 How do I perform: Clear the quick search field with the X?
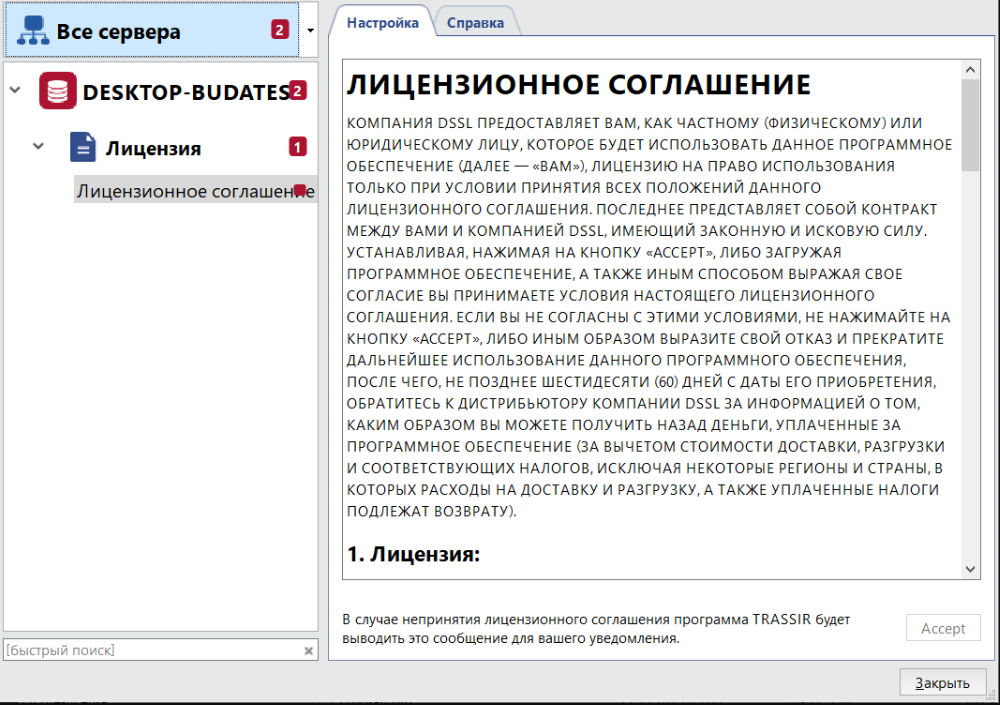pos(309,651)
